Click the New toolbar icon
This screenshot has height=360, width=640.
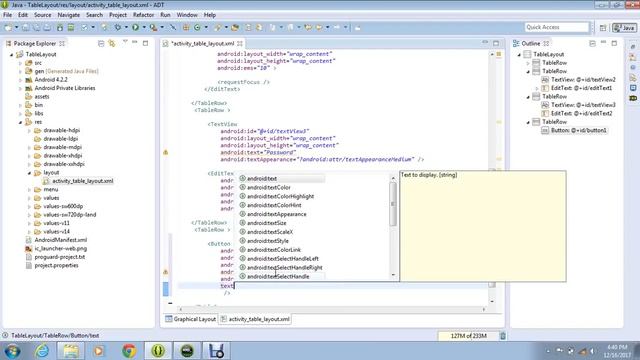(8, 27)
